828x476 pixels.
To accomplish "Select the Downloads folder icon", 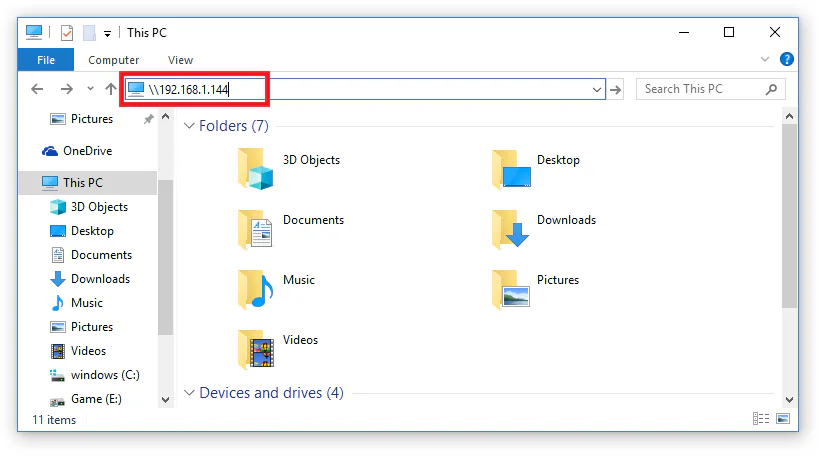I will click(511, 229).
